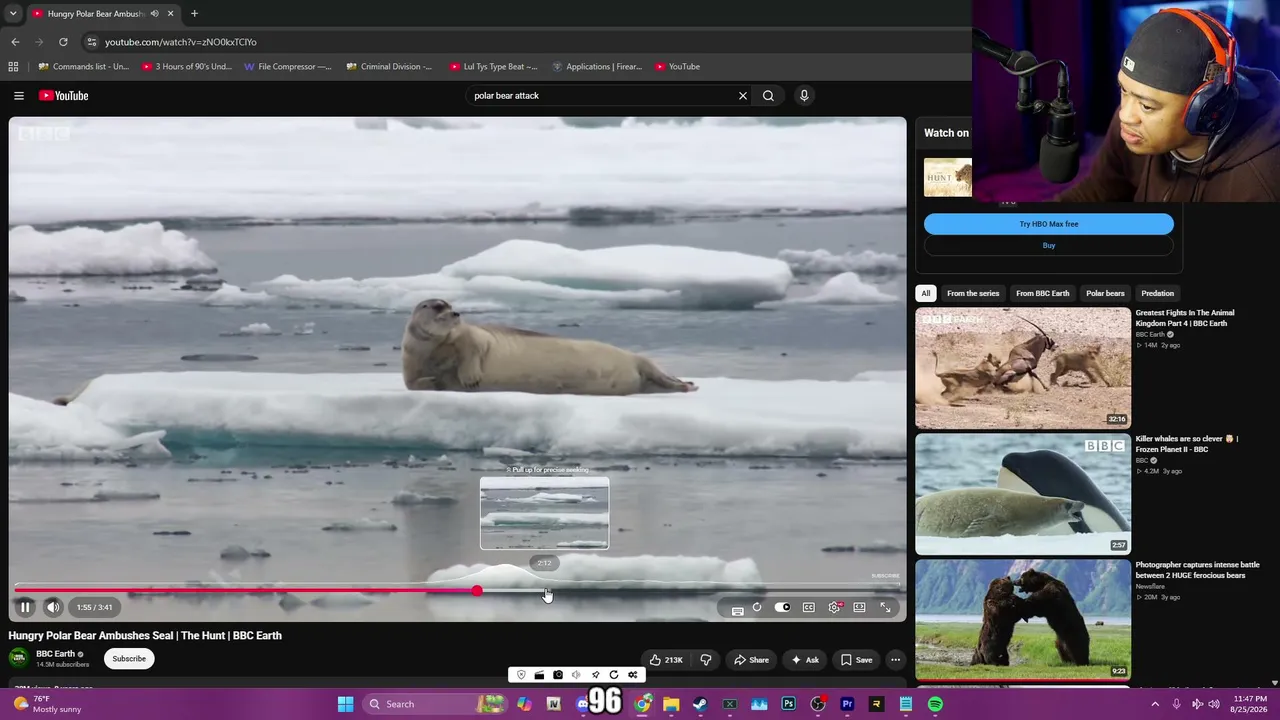Open 'Photographer captures intense battle' bears thumbnail
1280x720 pixels.
(1023, 620)
